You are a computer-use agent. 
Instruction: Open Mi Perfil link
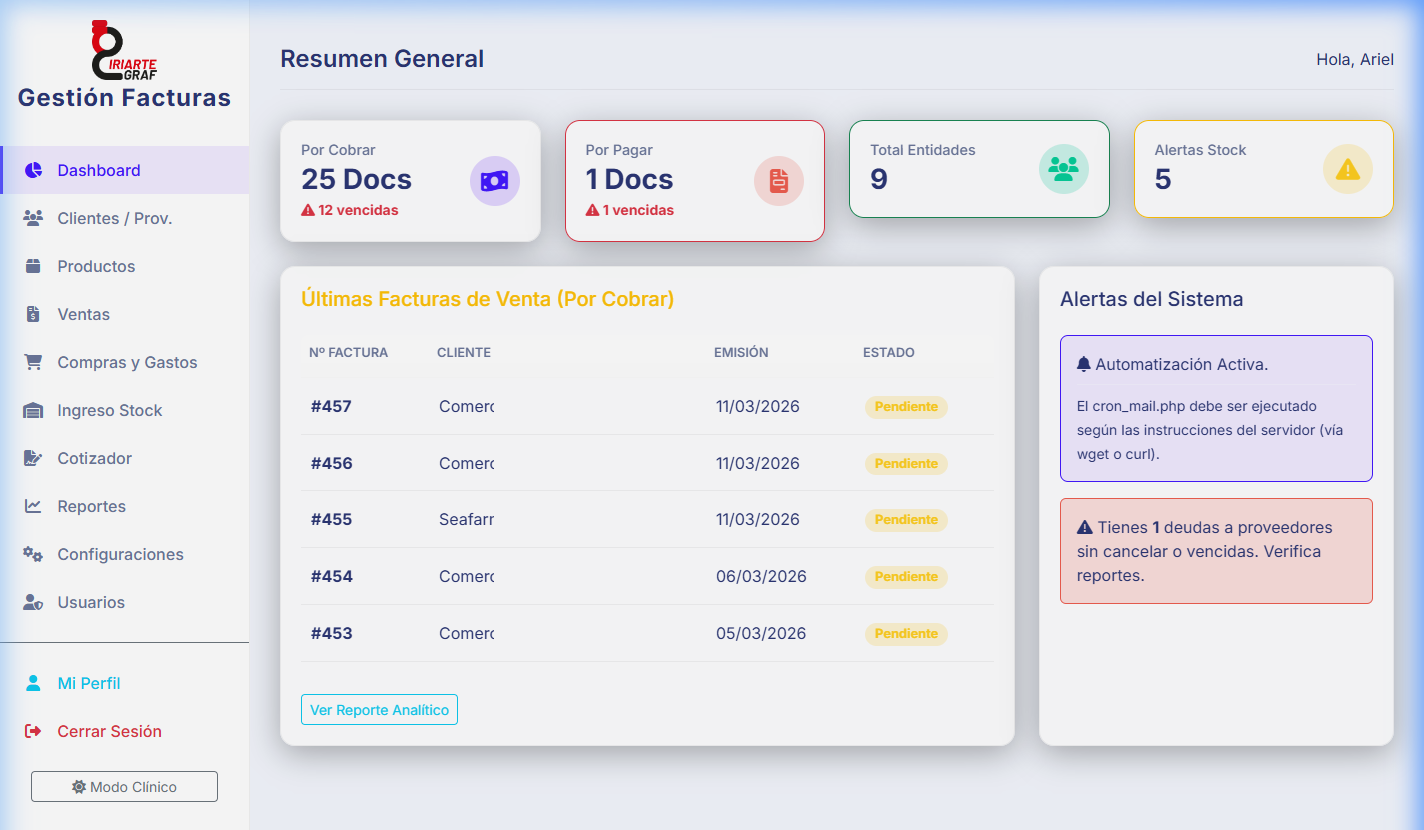pos(125,683)
